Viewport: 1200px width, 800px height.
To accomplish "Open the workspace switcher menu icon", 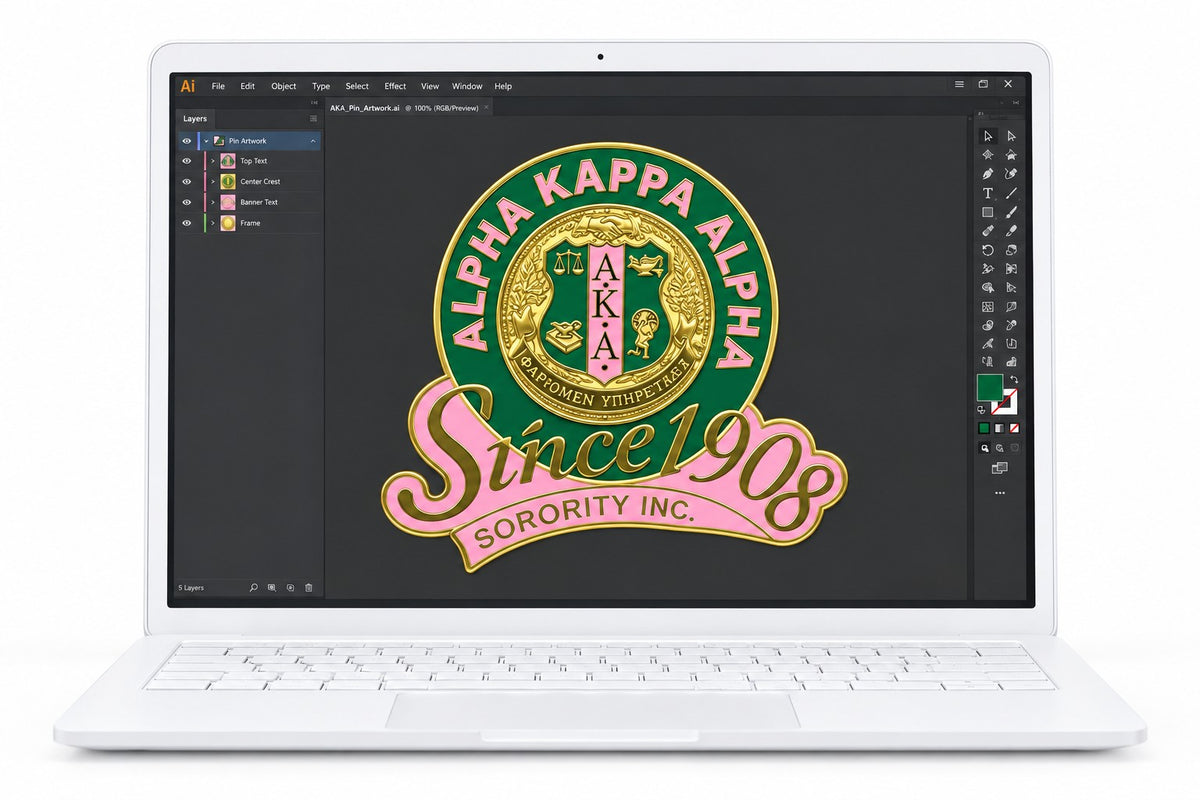I will [959, 85].
